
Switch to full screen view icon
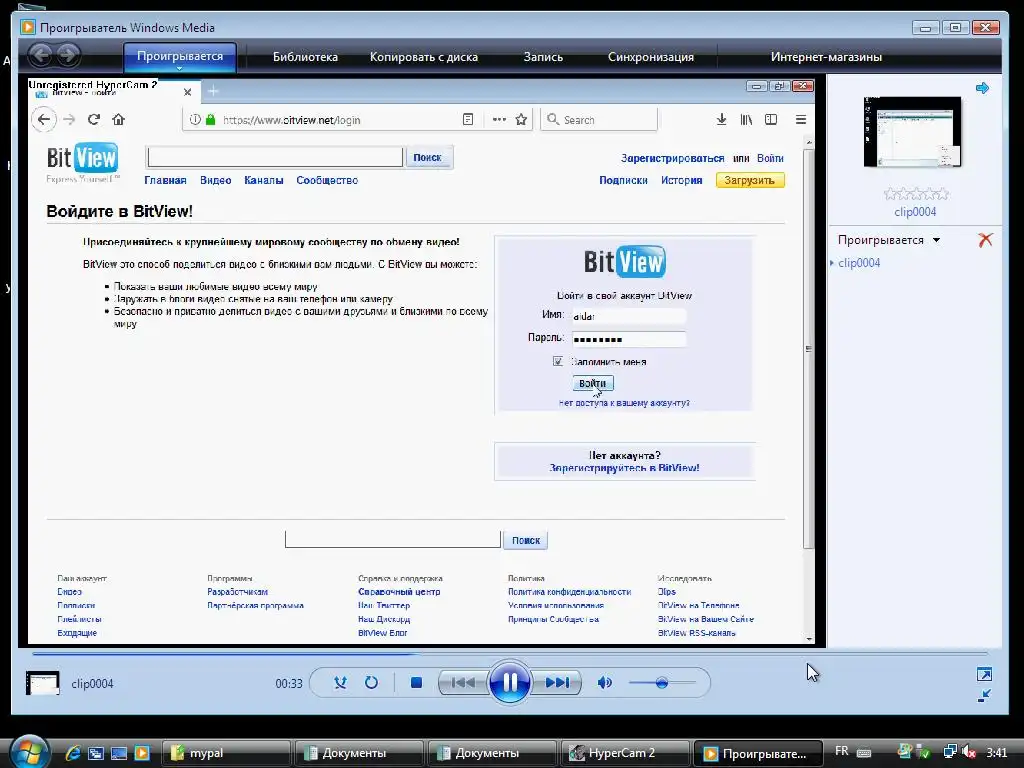point(984,674)
